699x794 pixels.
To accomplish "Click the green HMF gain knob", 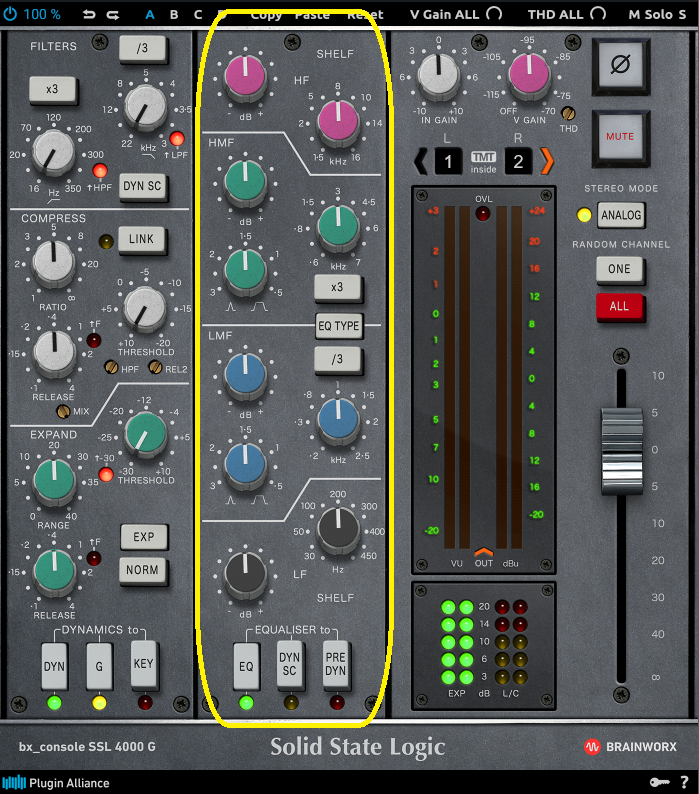I will 245,181.
